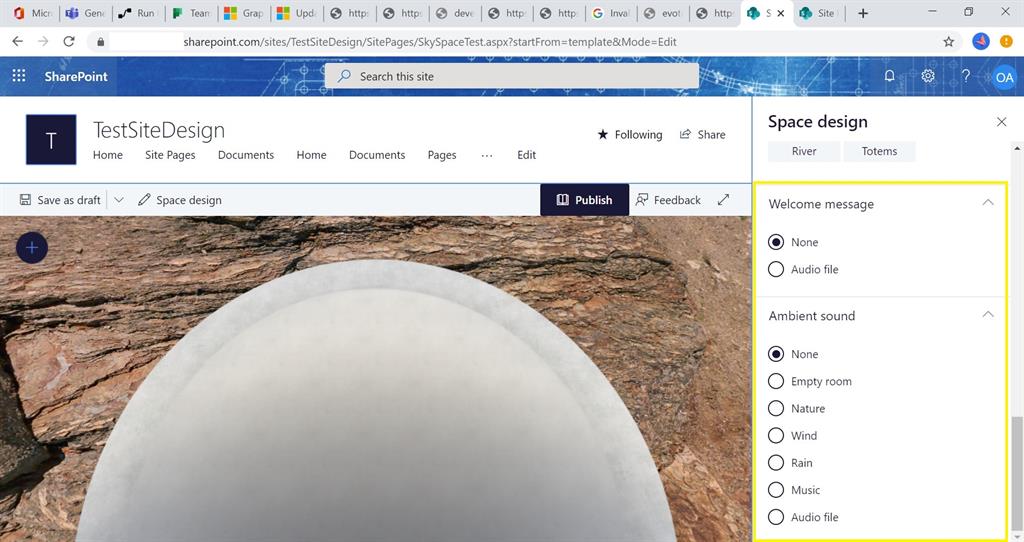This screenshot has height=542, width=1024.
Task: Expand the page to full screen arrows
Action: click(723, 200)
